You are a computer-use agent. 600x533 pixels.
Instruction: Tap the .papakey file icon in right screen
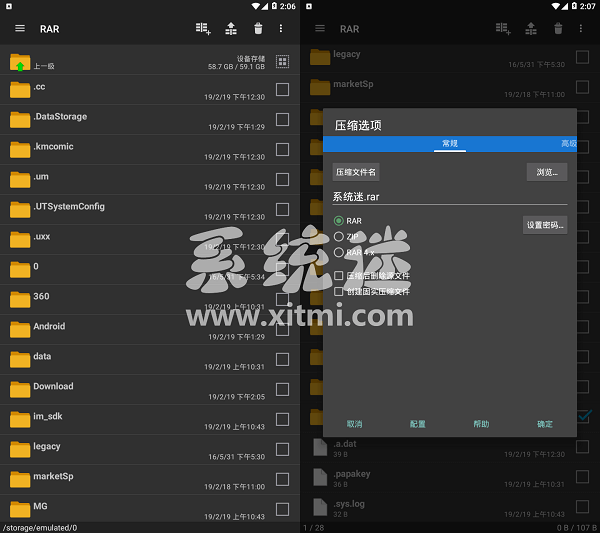320,477
